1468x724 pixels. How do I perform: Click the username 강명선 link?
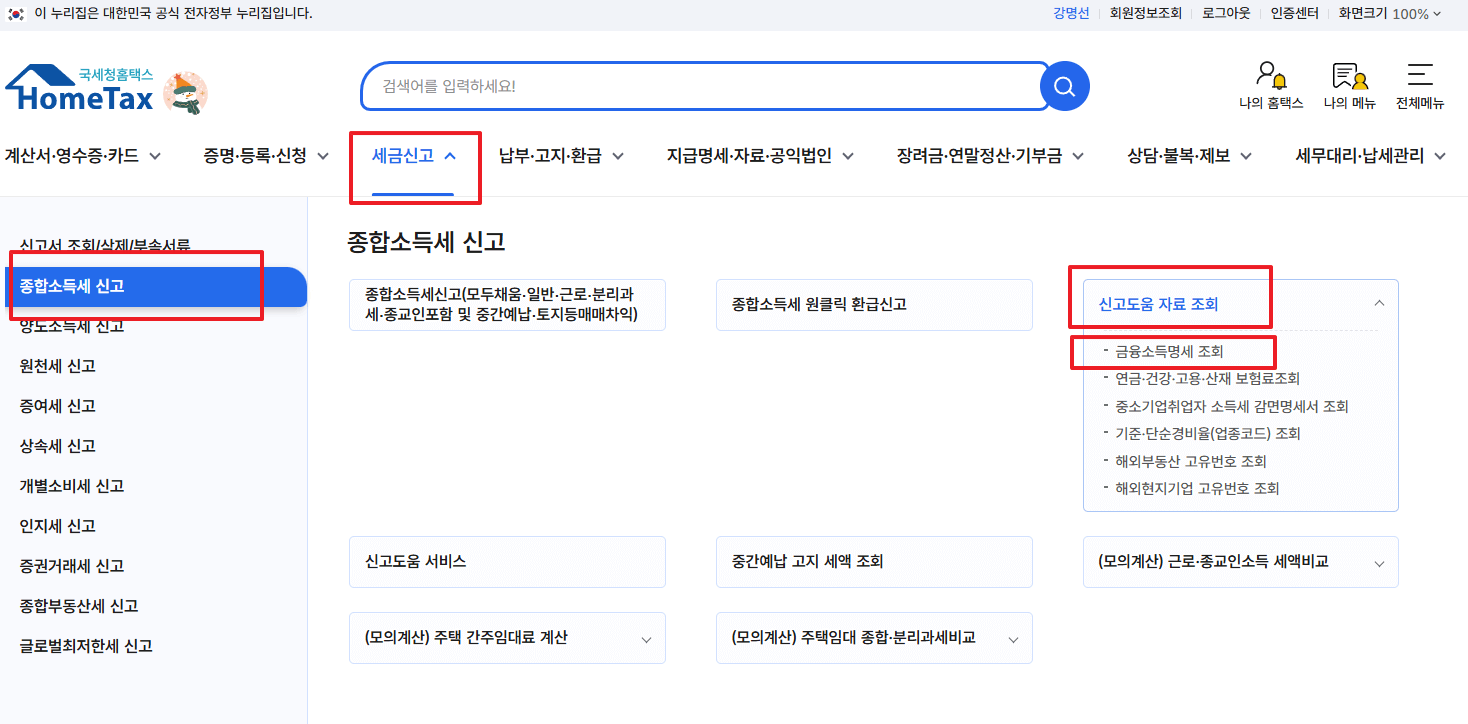pos(1071,13)
